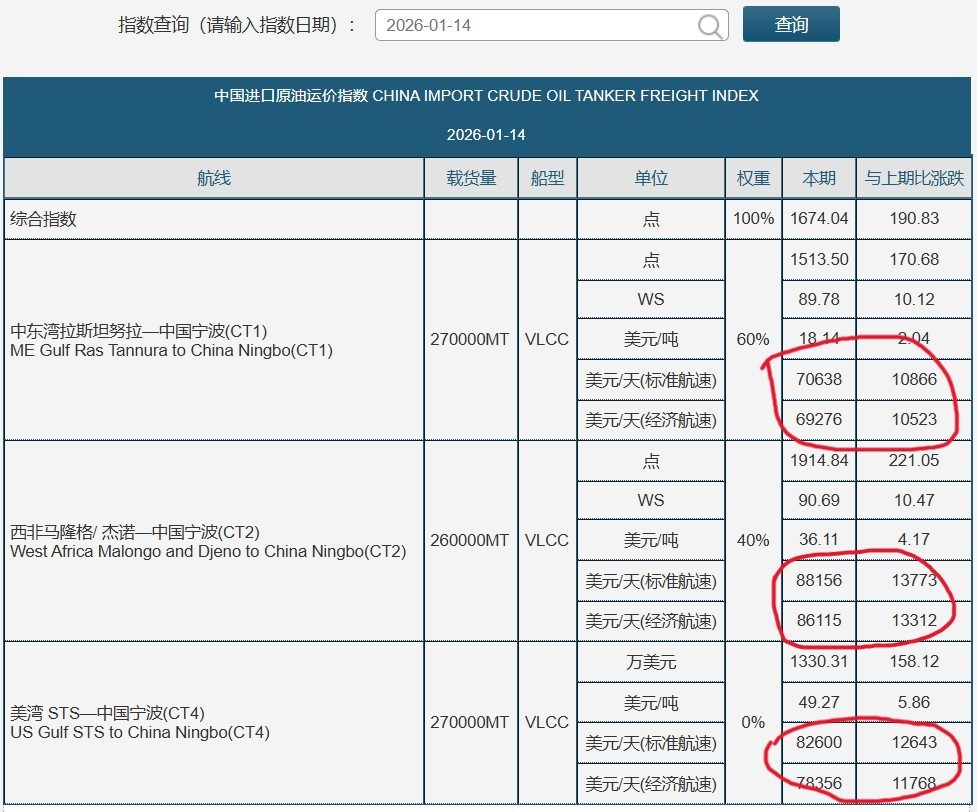This screenshot has width=977, height=812.
Task: Click the 航线 column header
Action: point(213,178)
